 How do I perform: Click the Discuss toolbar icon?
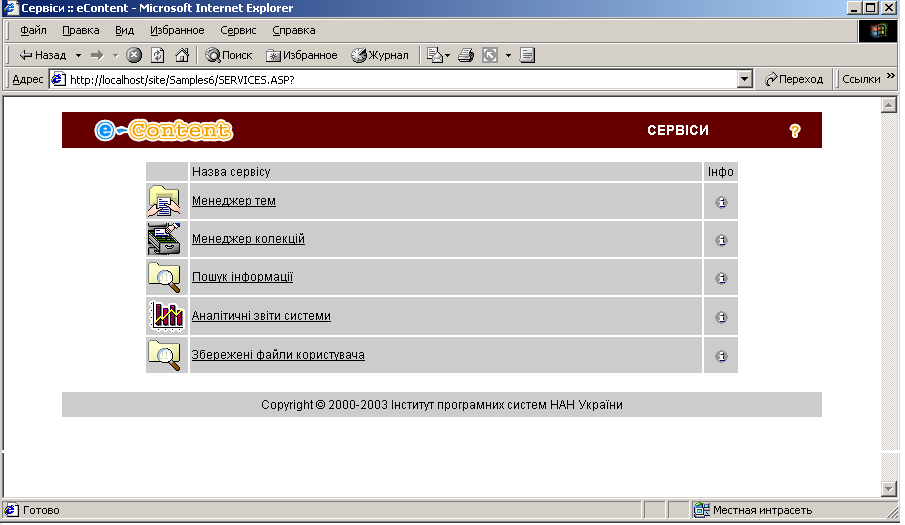[527, 55]
